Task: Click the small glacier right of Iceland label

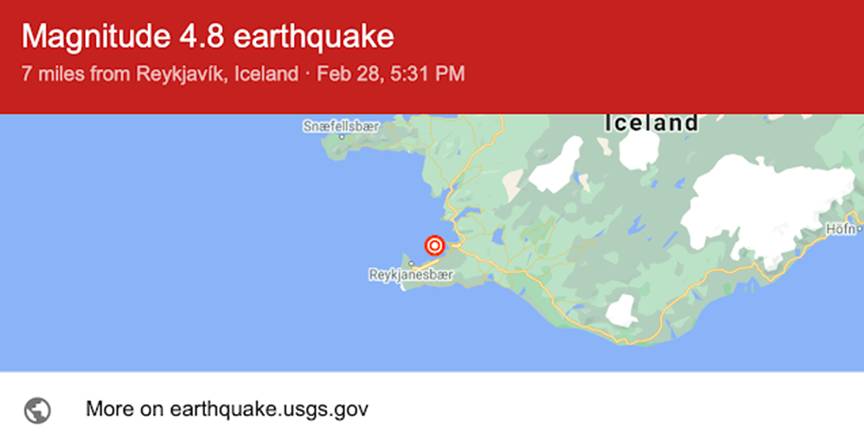Action: 638,150
